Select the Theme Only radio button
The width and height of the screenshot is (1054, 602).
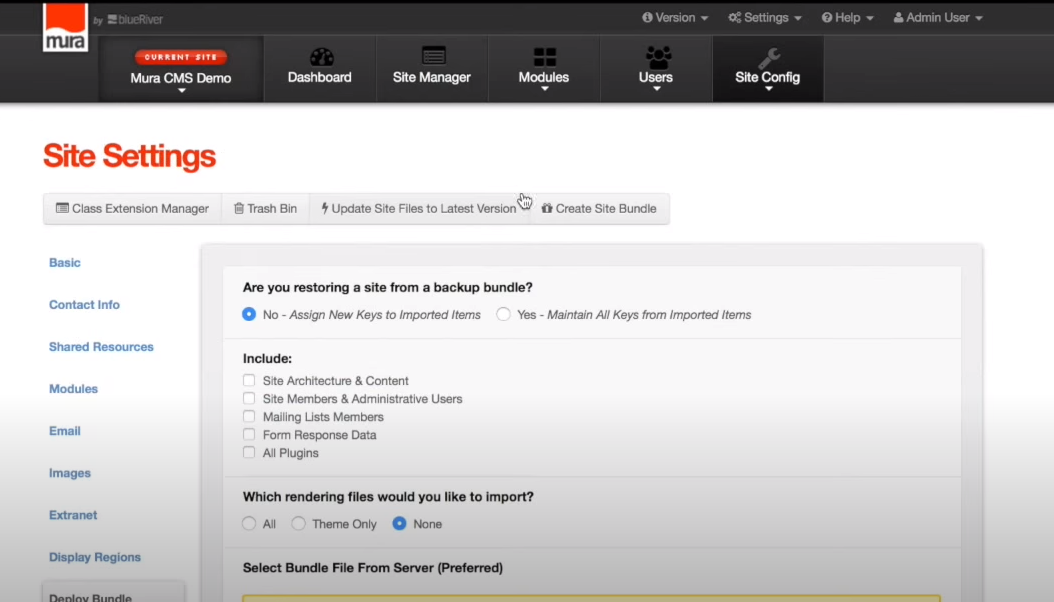(x=298, y=523)
